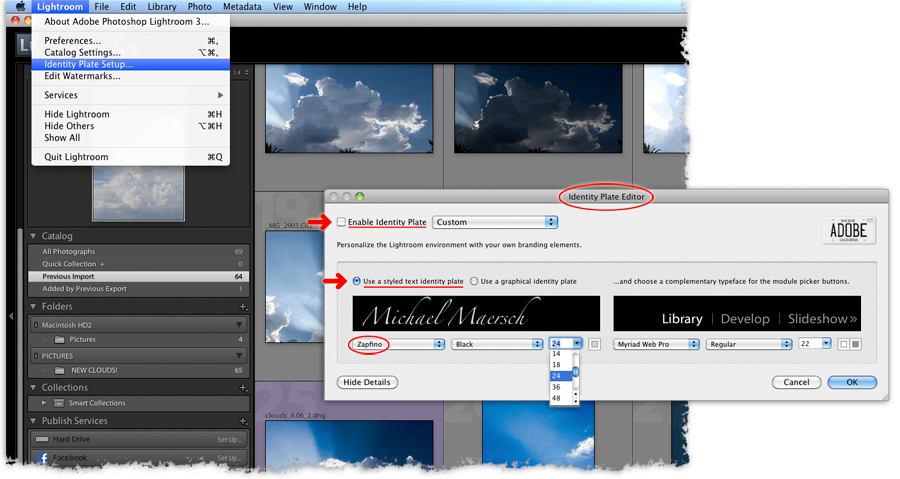Open the Library menu
The width and height of the screenshot is (900, 479).
tap(162, 7)
